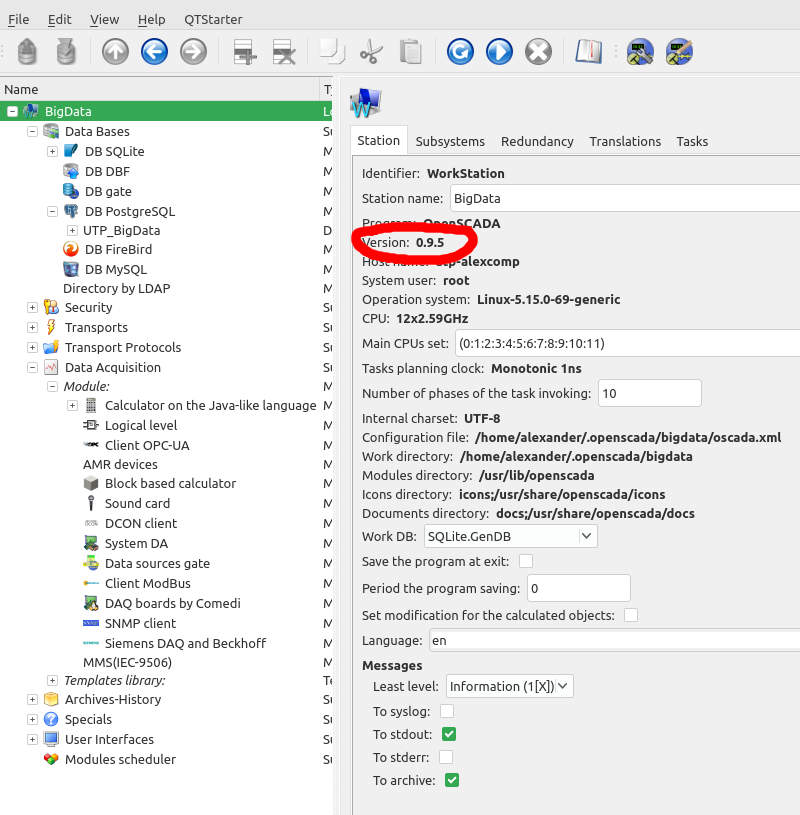Switch to the Subsystems tab
800x815 pixels.
pyautogui.click(x=450, y=142)
